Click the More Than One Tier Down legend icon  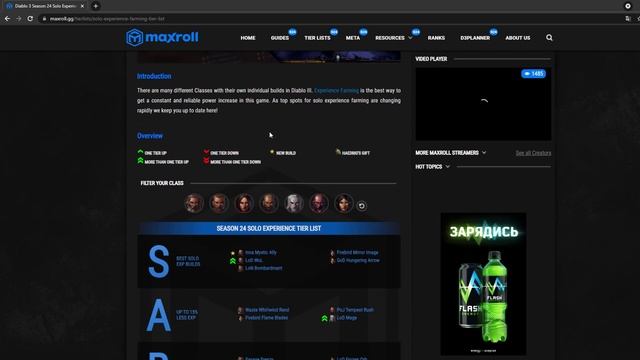[x=206, y=161]
